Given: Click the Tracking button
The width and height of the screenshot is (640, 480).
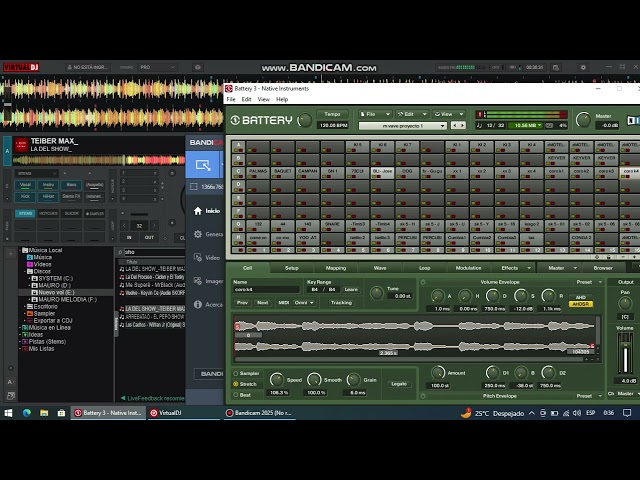Looking at the screenshot, I should point(341,303).
